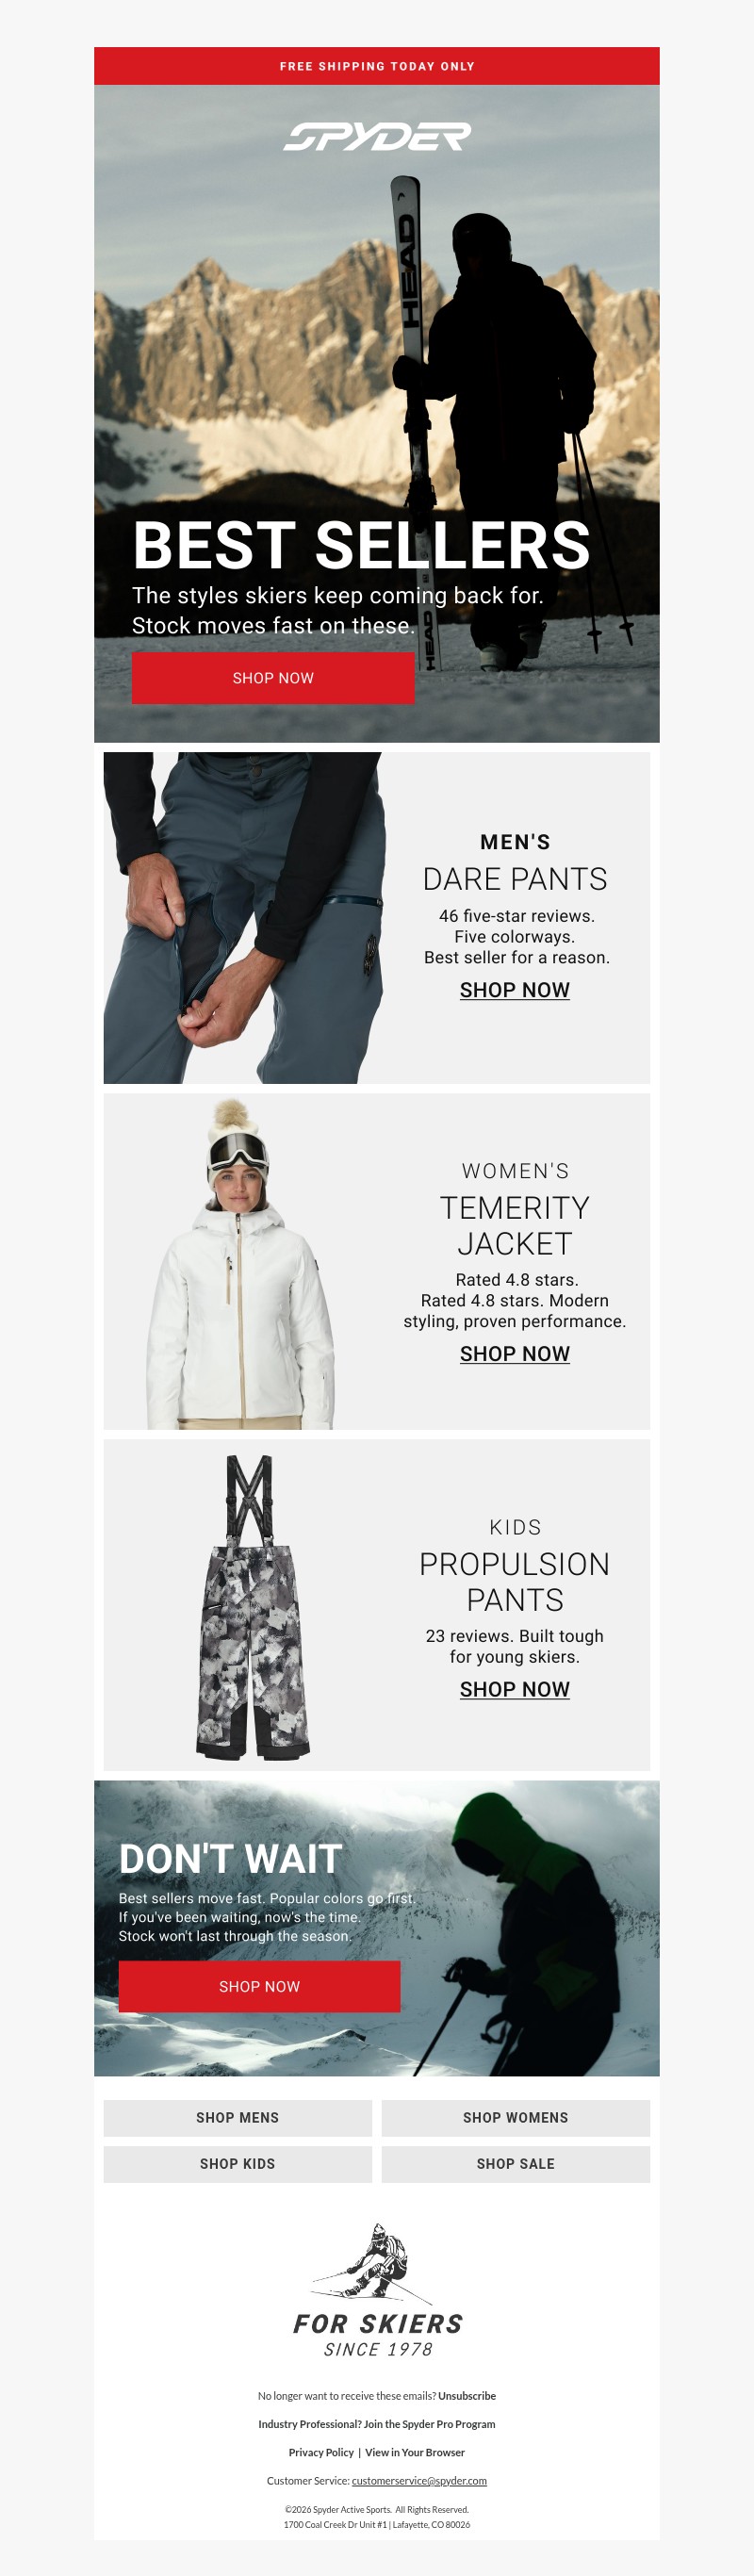
Task: Open the Shop Womens category
Action: pos(516,2118)
